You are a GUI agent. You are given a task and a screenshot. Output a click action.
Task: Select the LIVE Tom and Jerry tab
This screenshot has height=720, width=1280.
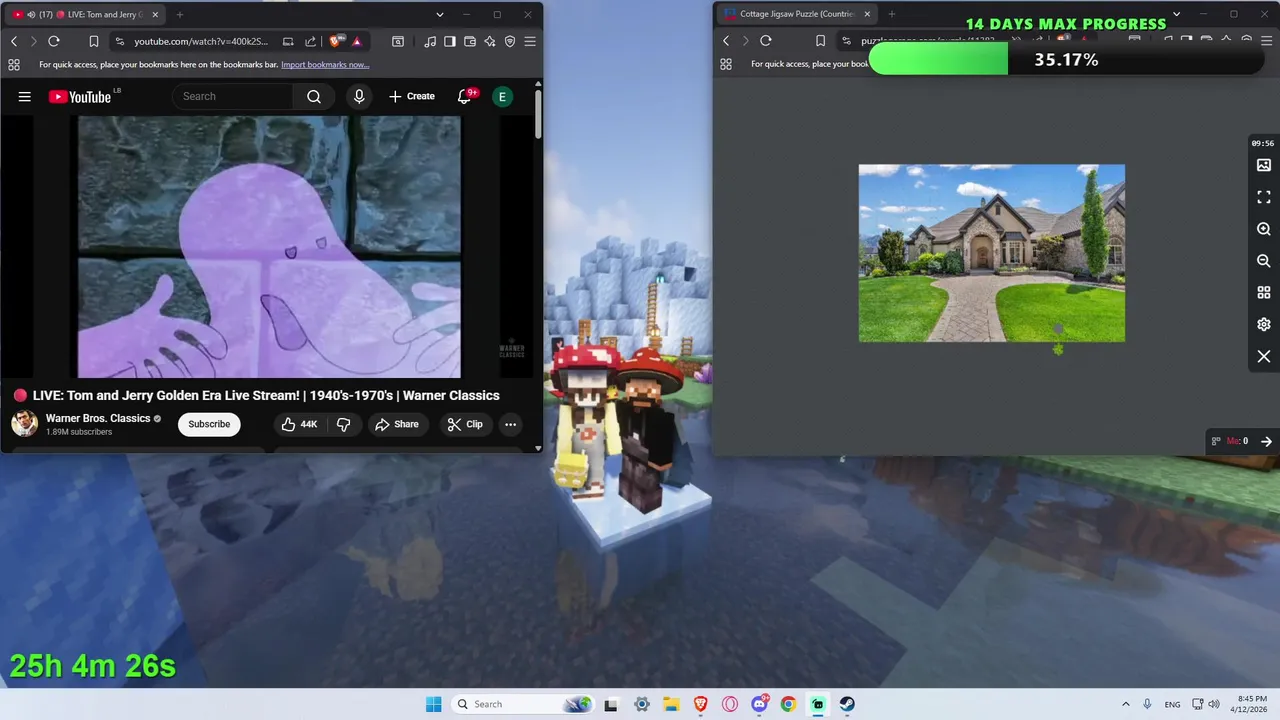85,15
